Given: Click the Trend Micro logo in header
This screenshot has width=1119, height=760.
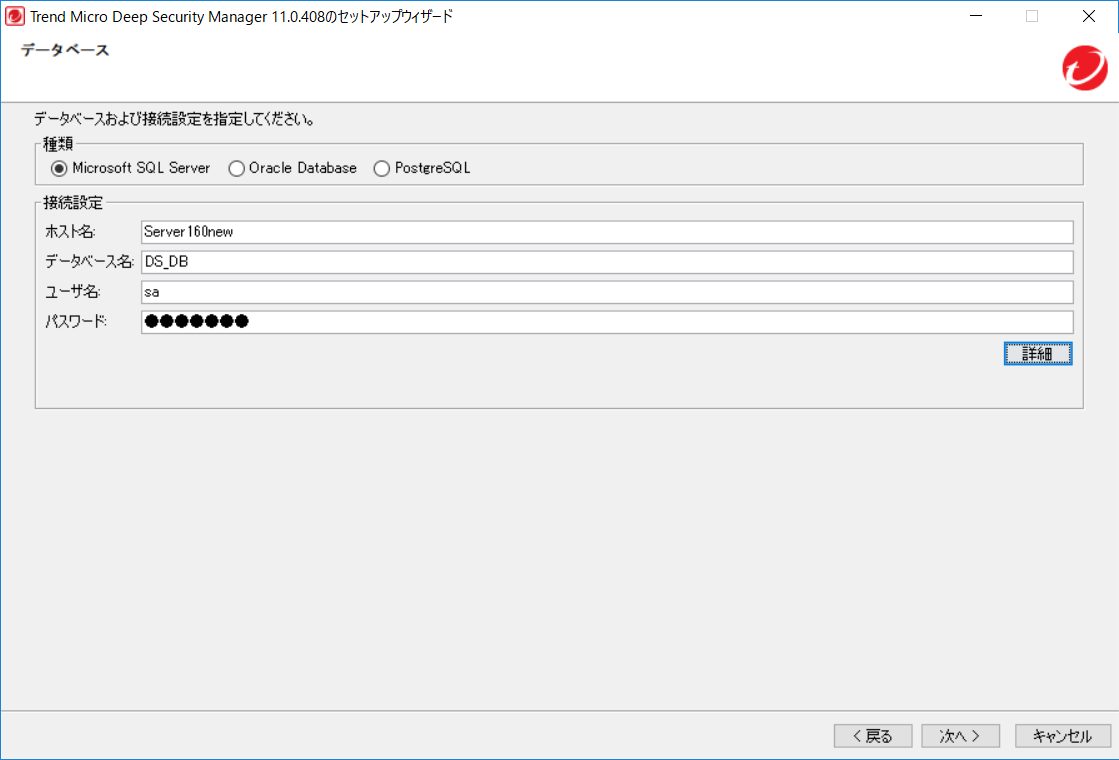Looking at the screenshot, I should coord(1085,68).
